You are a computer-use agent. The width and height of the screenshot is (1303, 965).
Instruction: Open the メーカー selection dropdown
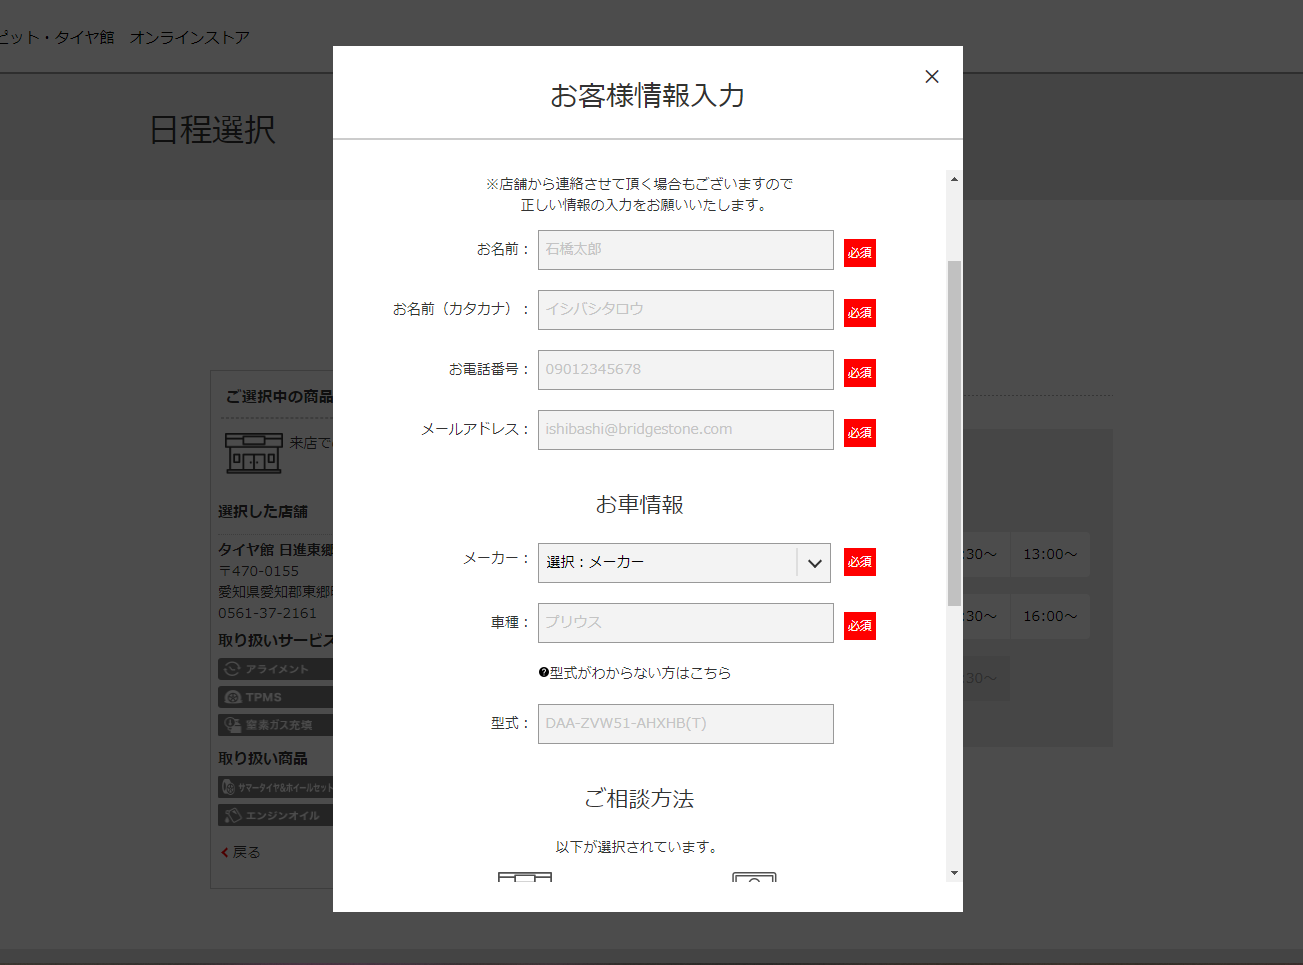coord(685,563)
